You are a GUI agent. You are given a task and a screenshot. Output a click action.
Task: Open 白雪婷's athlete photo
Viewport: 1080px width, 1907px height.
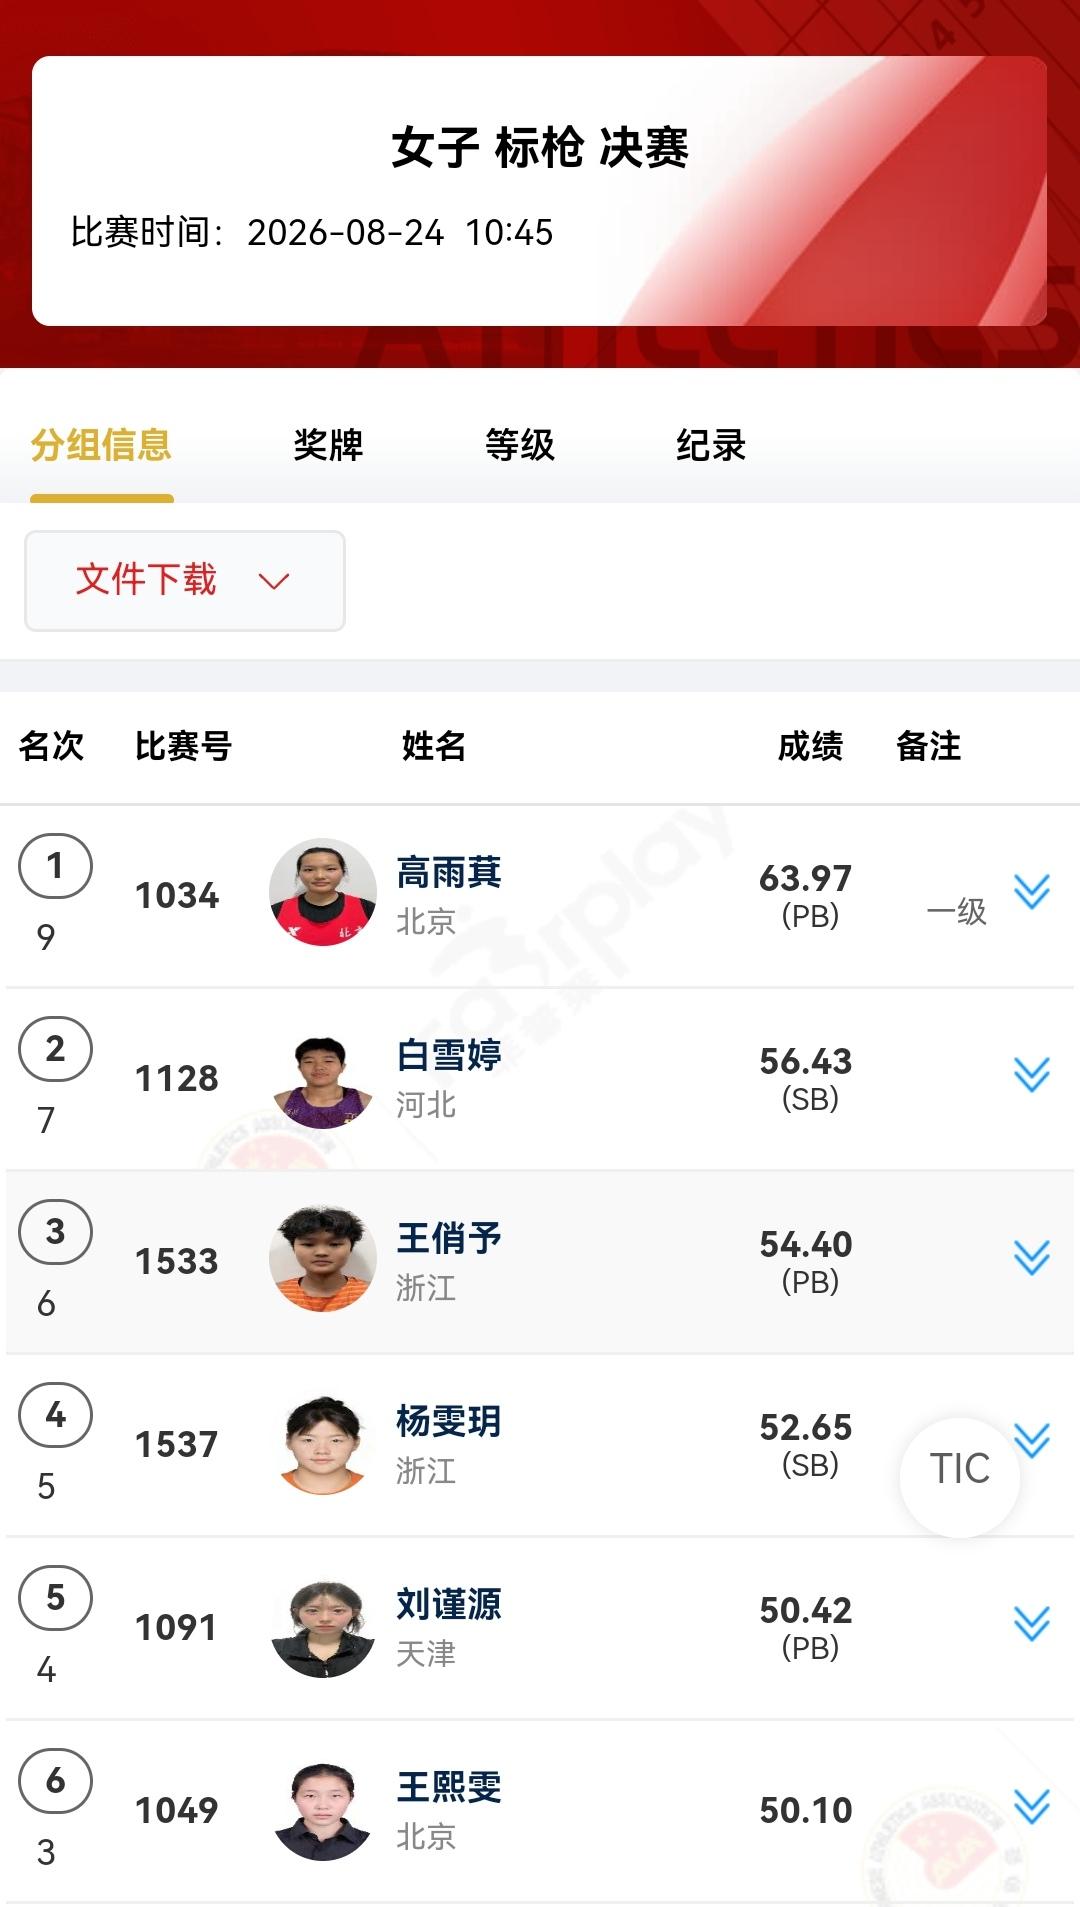[x=323, y=1077]
